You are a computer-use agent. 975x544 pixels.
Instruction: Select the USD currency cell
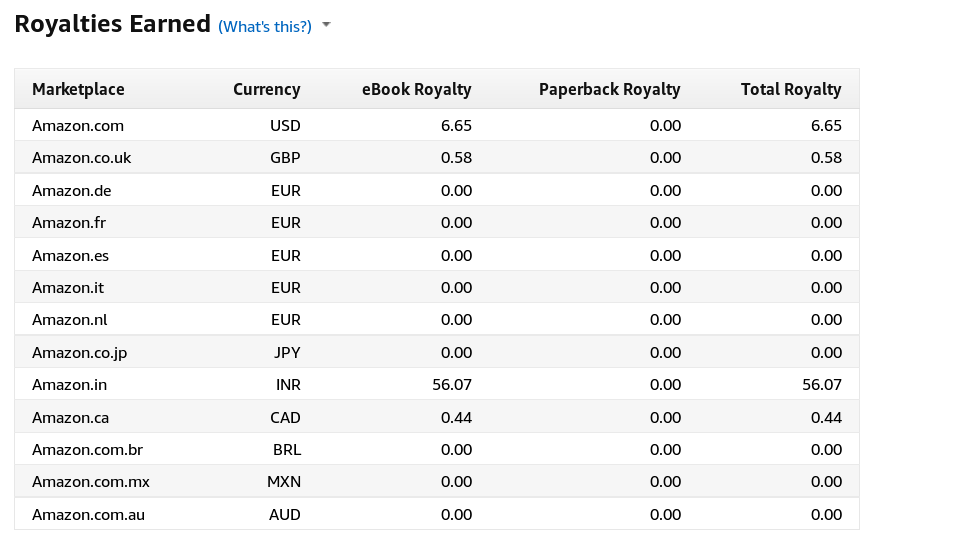click(x=285, y=126)
